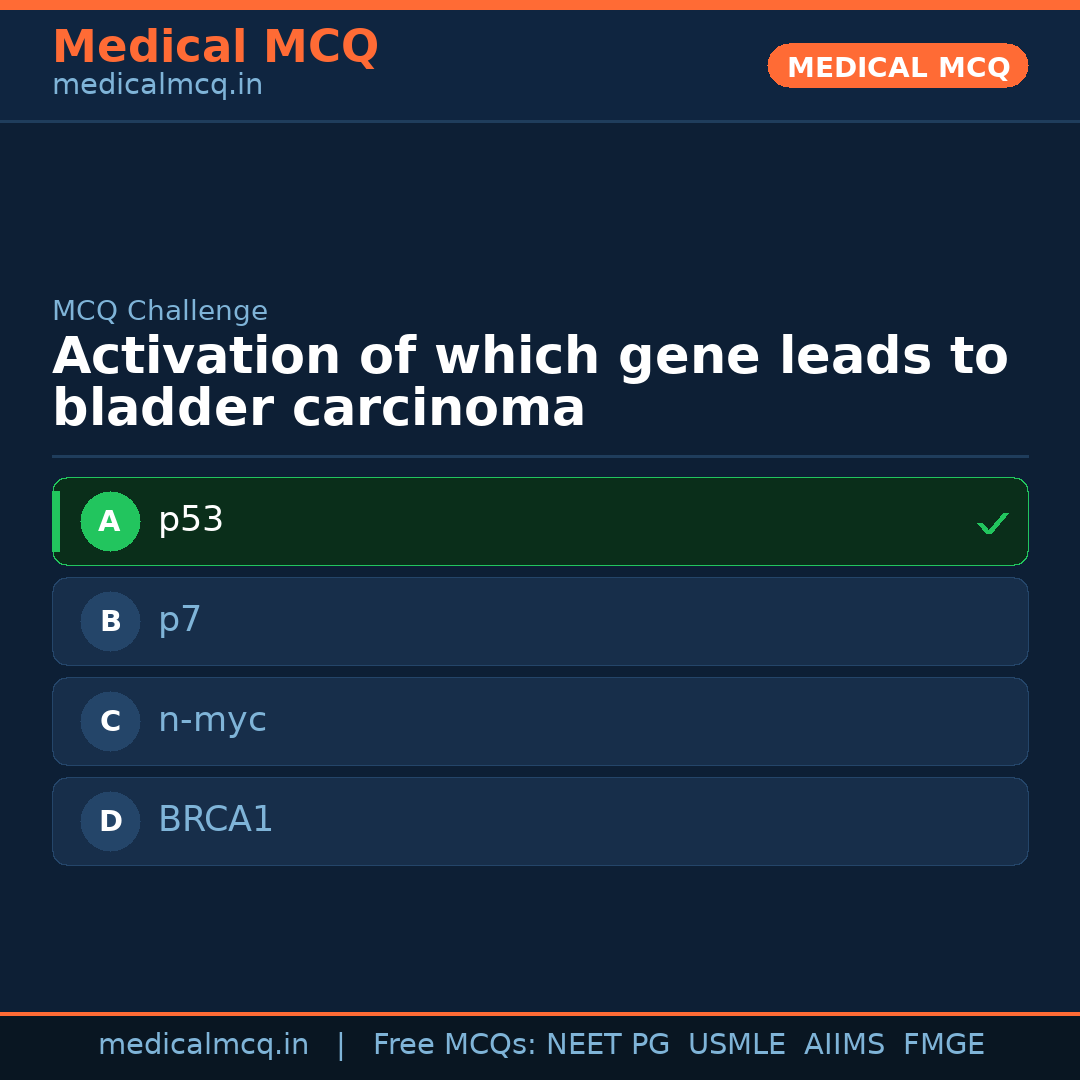The image size is (1080, 1080).
Task: Click the green checkmark on p53
Action: tap(992, 523)
